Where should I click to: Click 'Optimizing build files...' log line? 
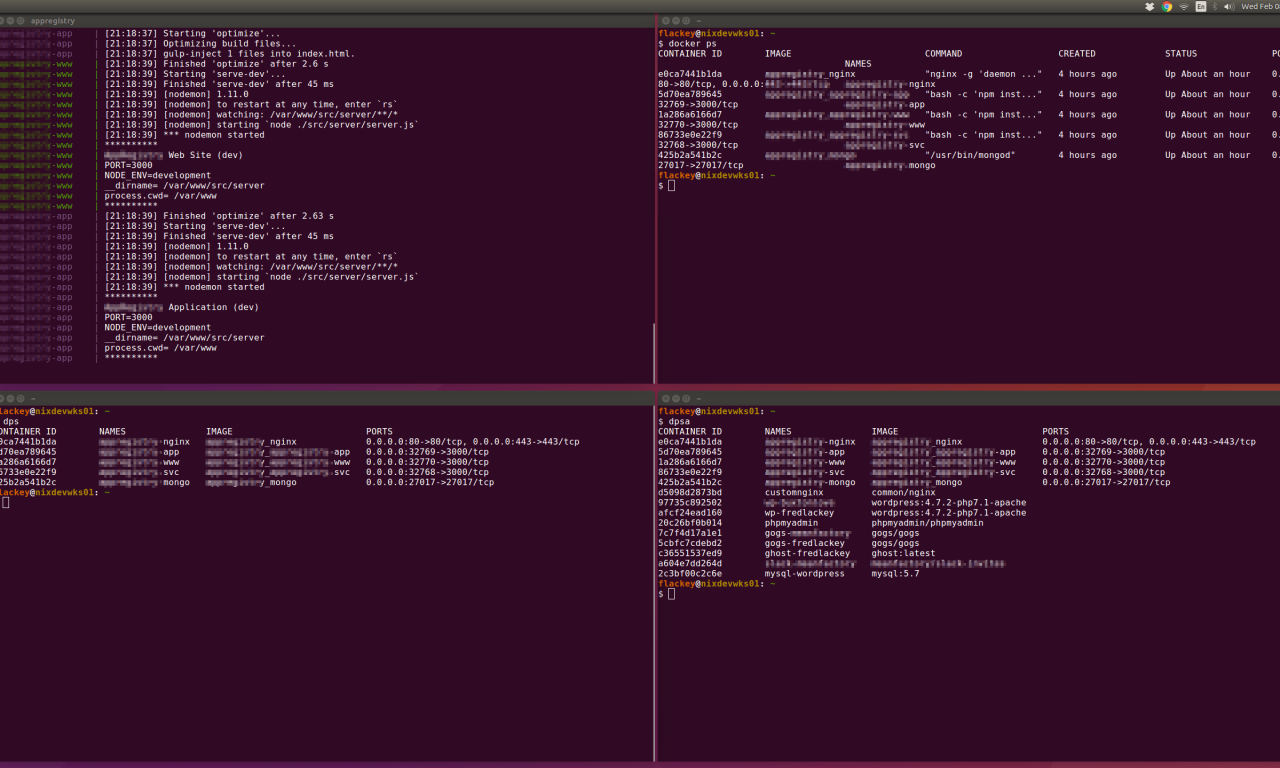(x=200, y=44)
